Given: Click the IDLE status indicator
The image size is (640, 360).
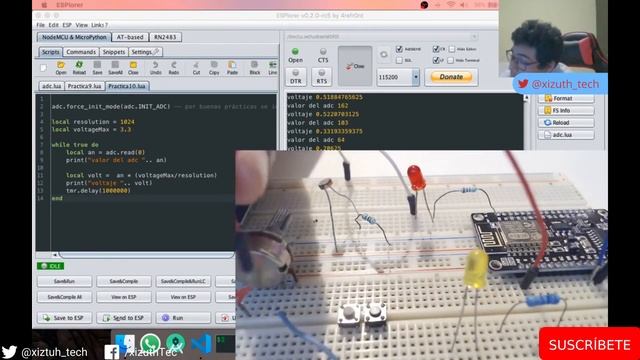Looking at the screenshot, I should pos(50,266).
